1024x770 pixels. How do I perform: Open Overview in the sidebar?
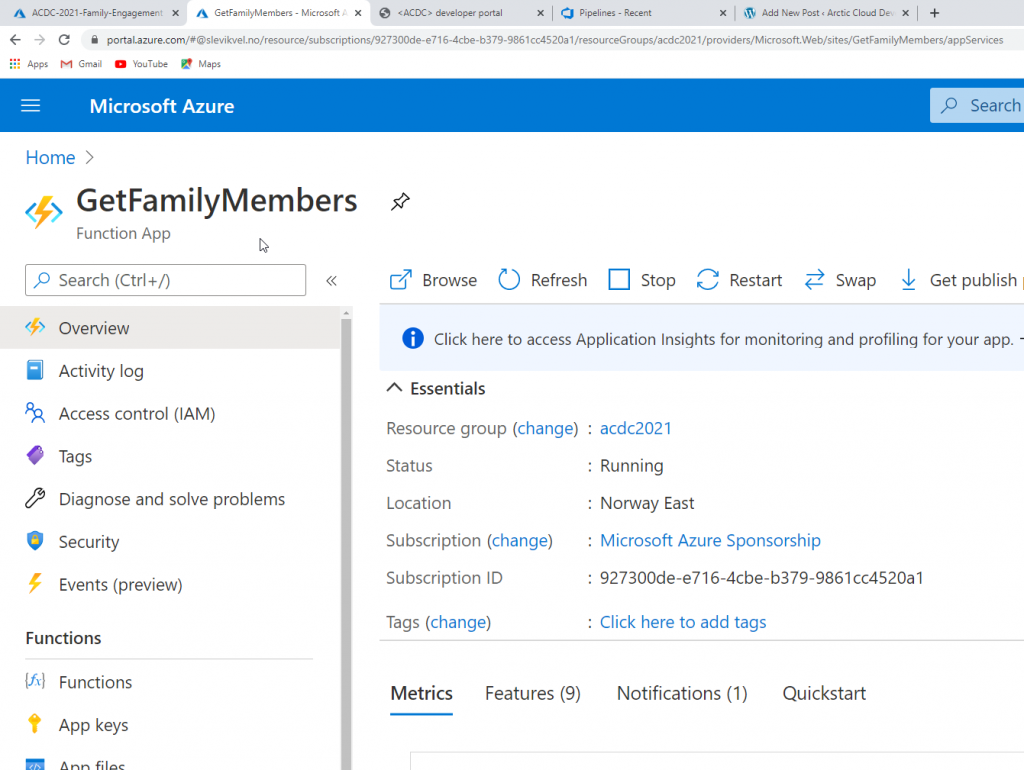pyautogui.click(x=170, y=328)
